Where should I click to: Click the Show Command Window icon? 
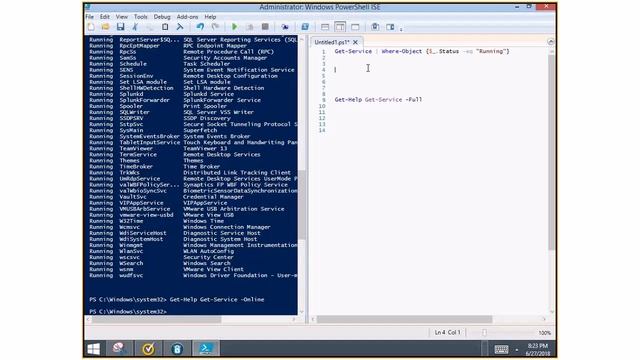[x=375, y=27]
